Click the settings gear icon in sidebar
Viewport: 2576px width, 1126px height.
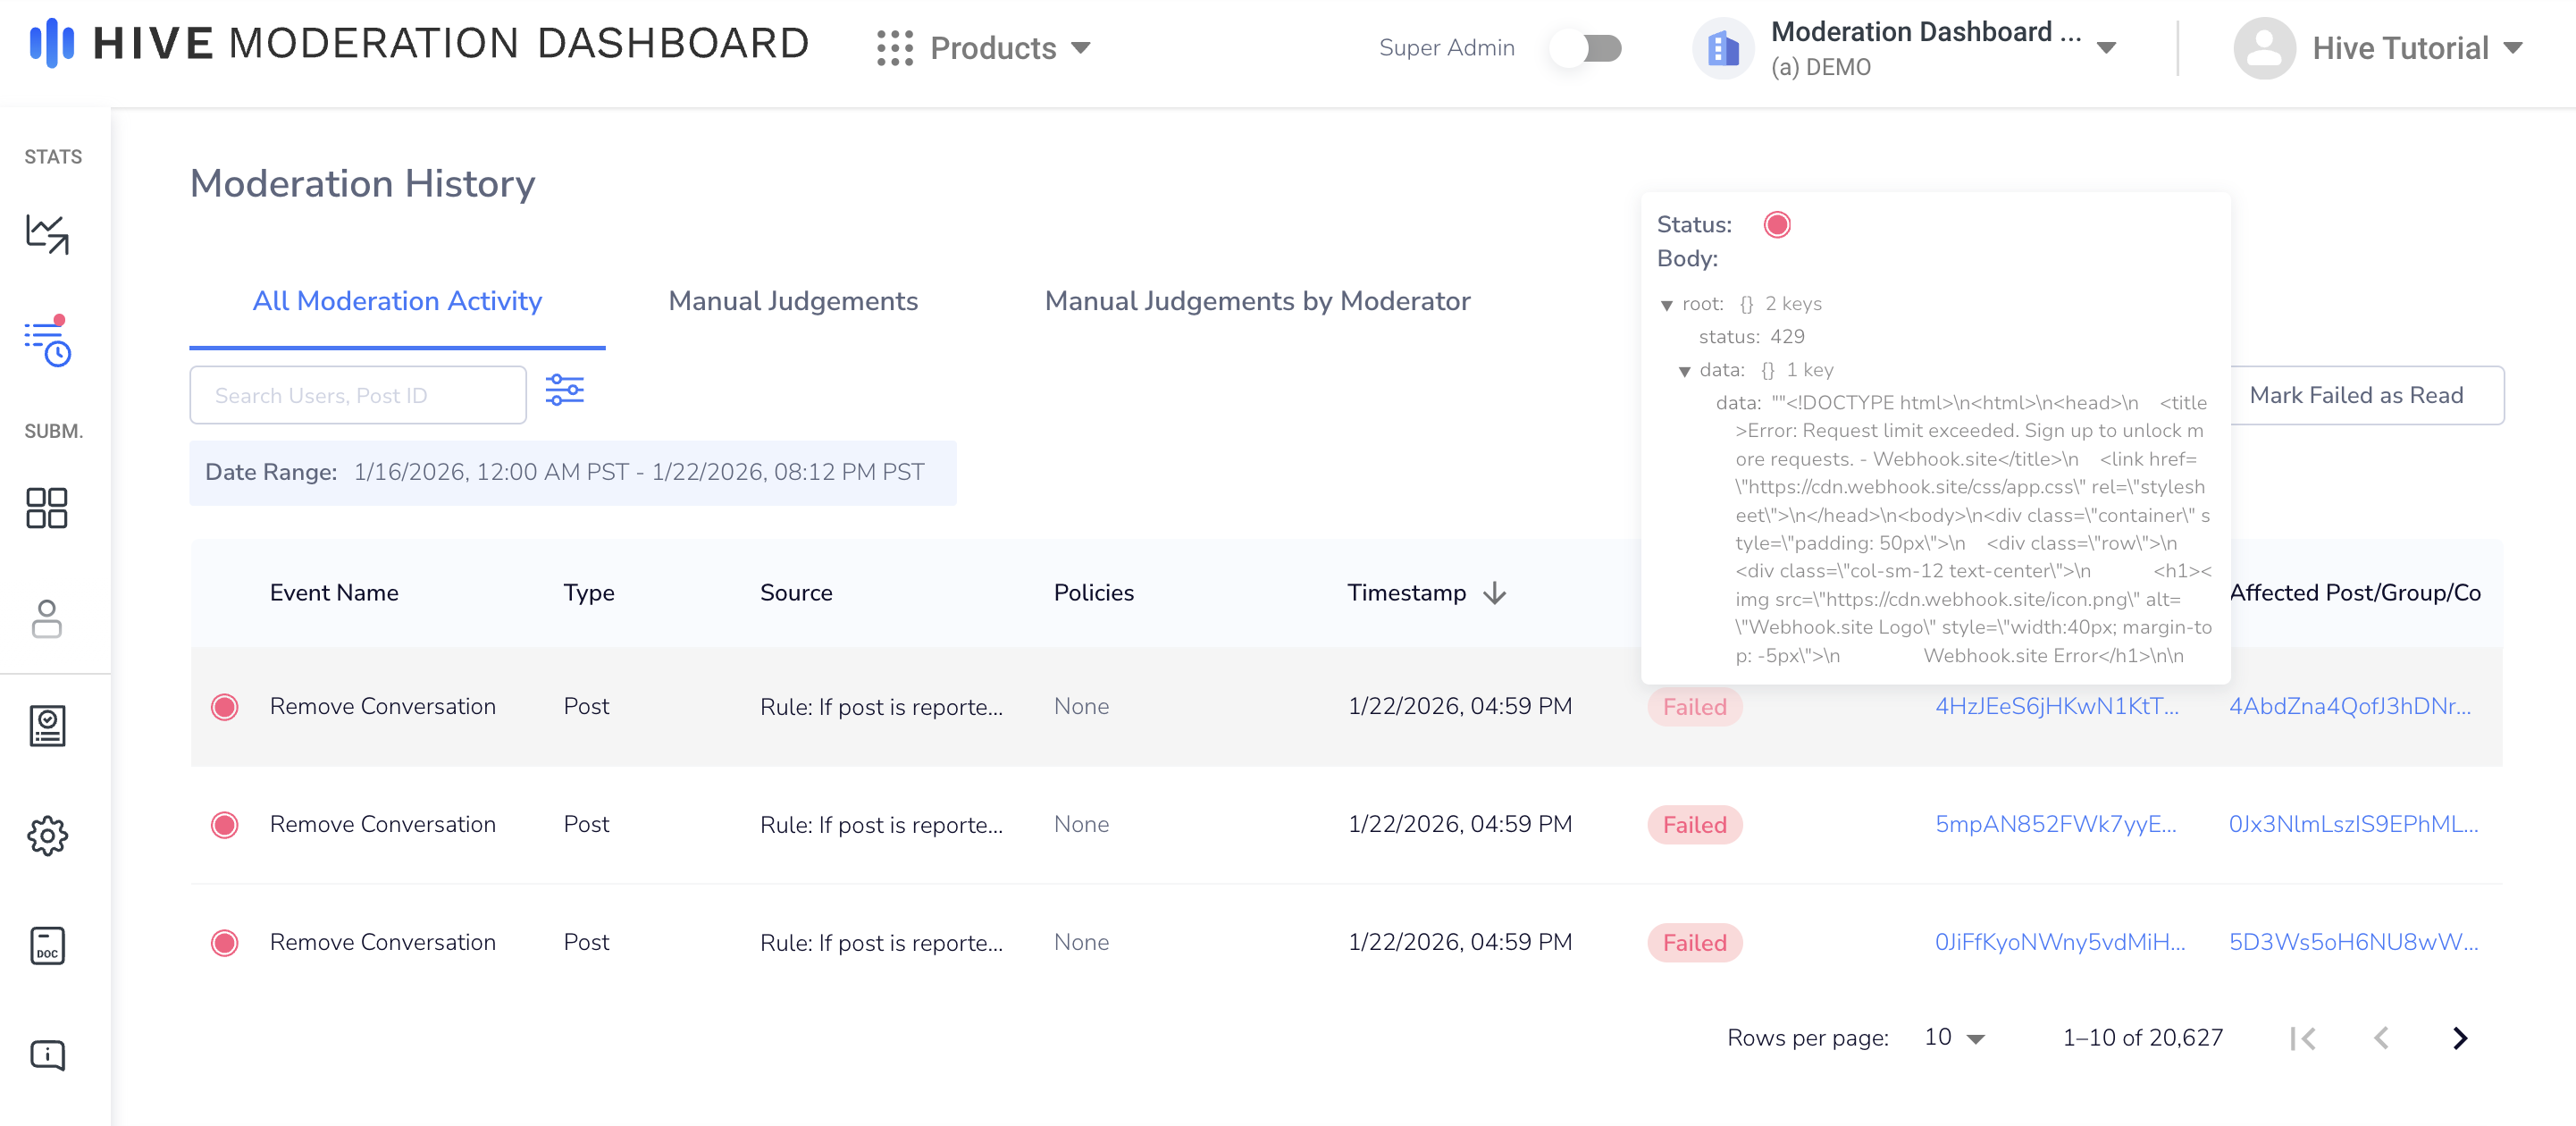pos(47,835)
